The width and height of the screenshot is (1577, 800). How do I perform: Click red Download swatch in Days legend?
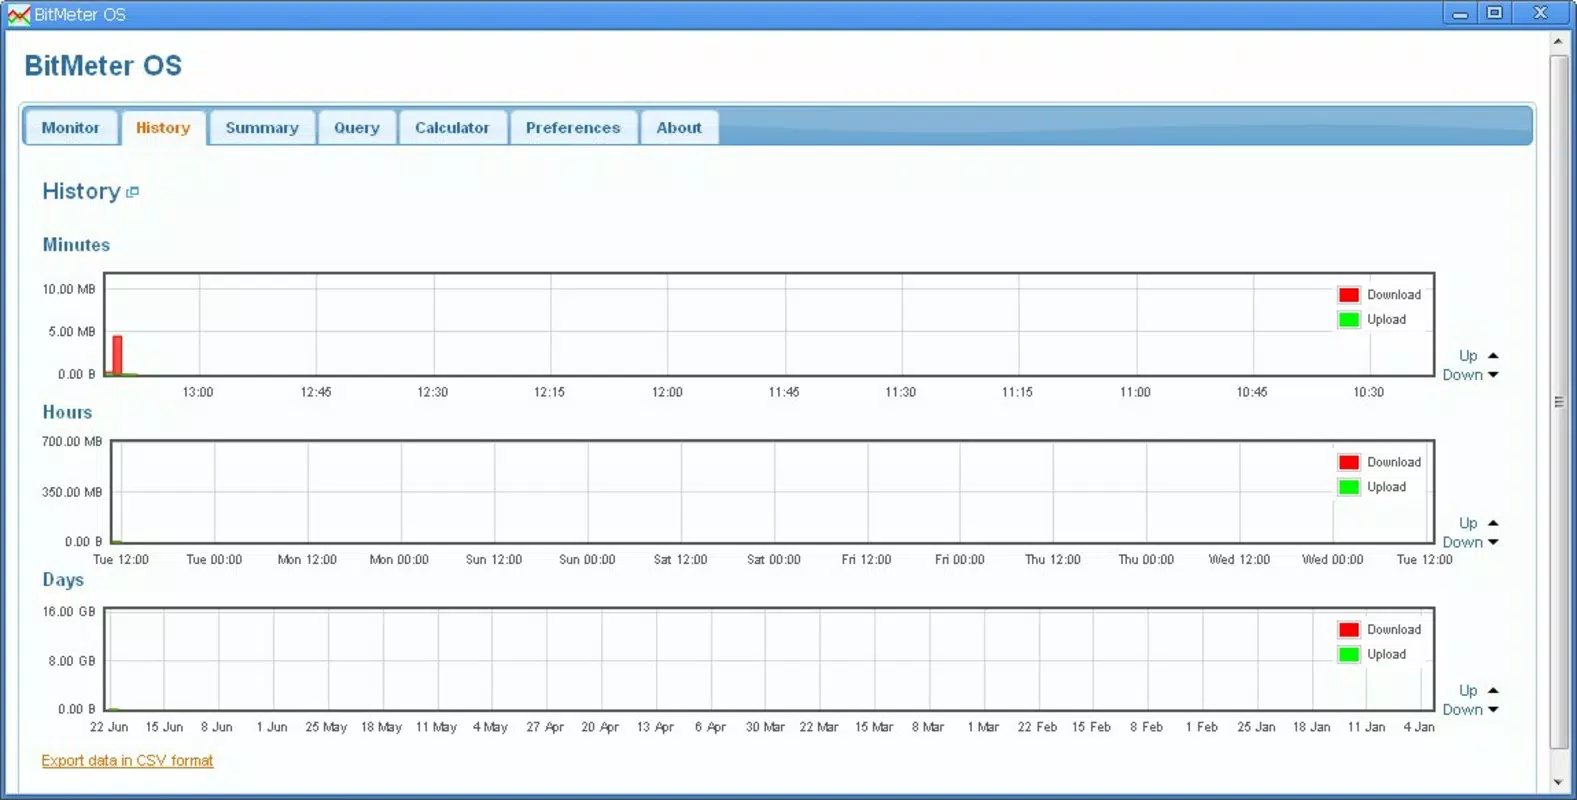pyautogui.click(x=1349, y=630)
